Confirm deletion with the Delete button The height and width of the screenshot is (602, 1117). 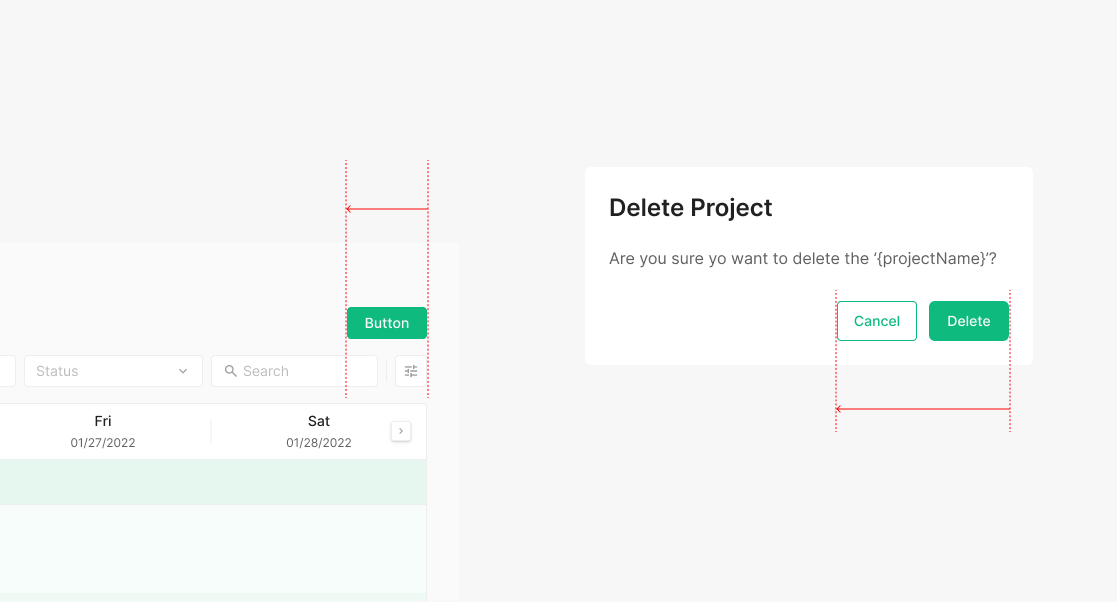click(968, 321)
